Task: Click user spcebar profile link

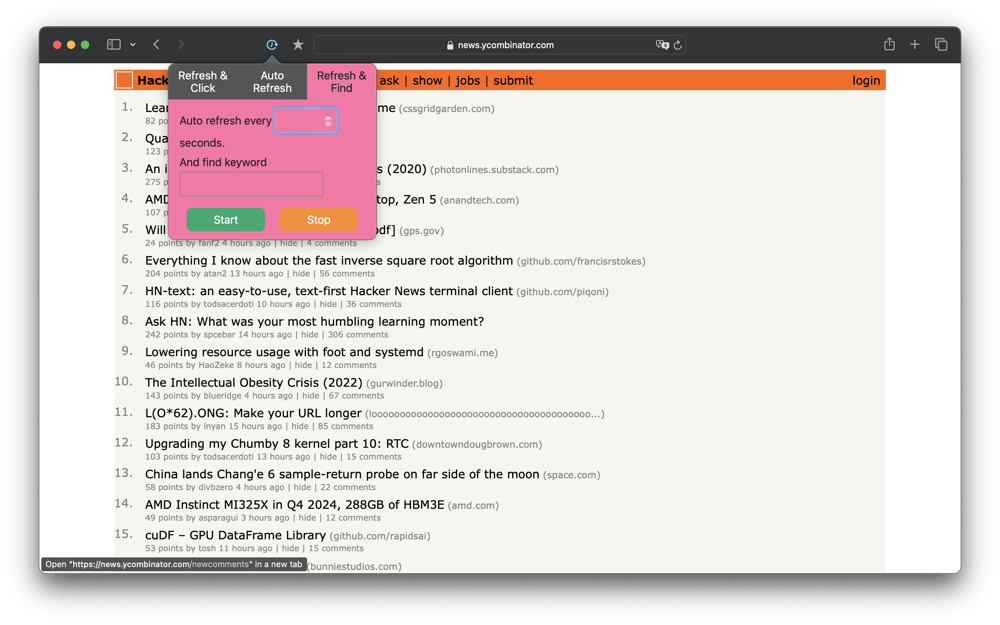Action: (x=217, y=335)
